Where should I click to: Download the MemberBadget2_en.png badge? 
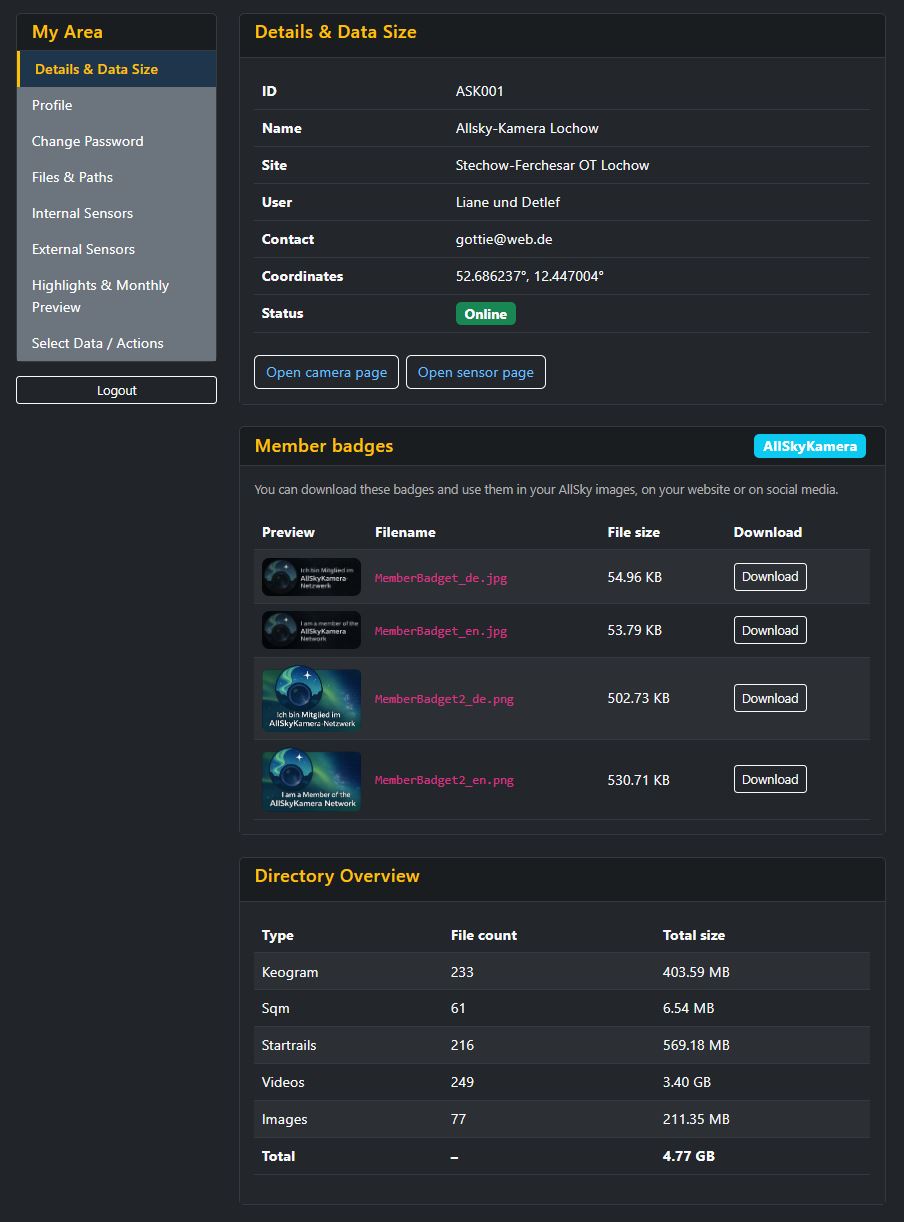click(770, 779)
